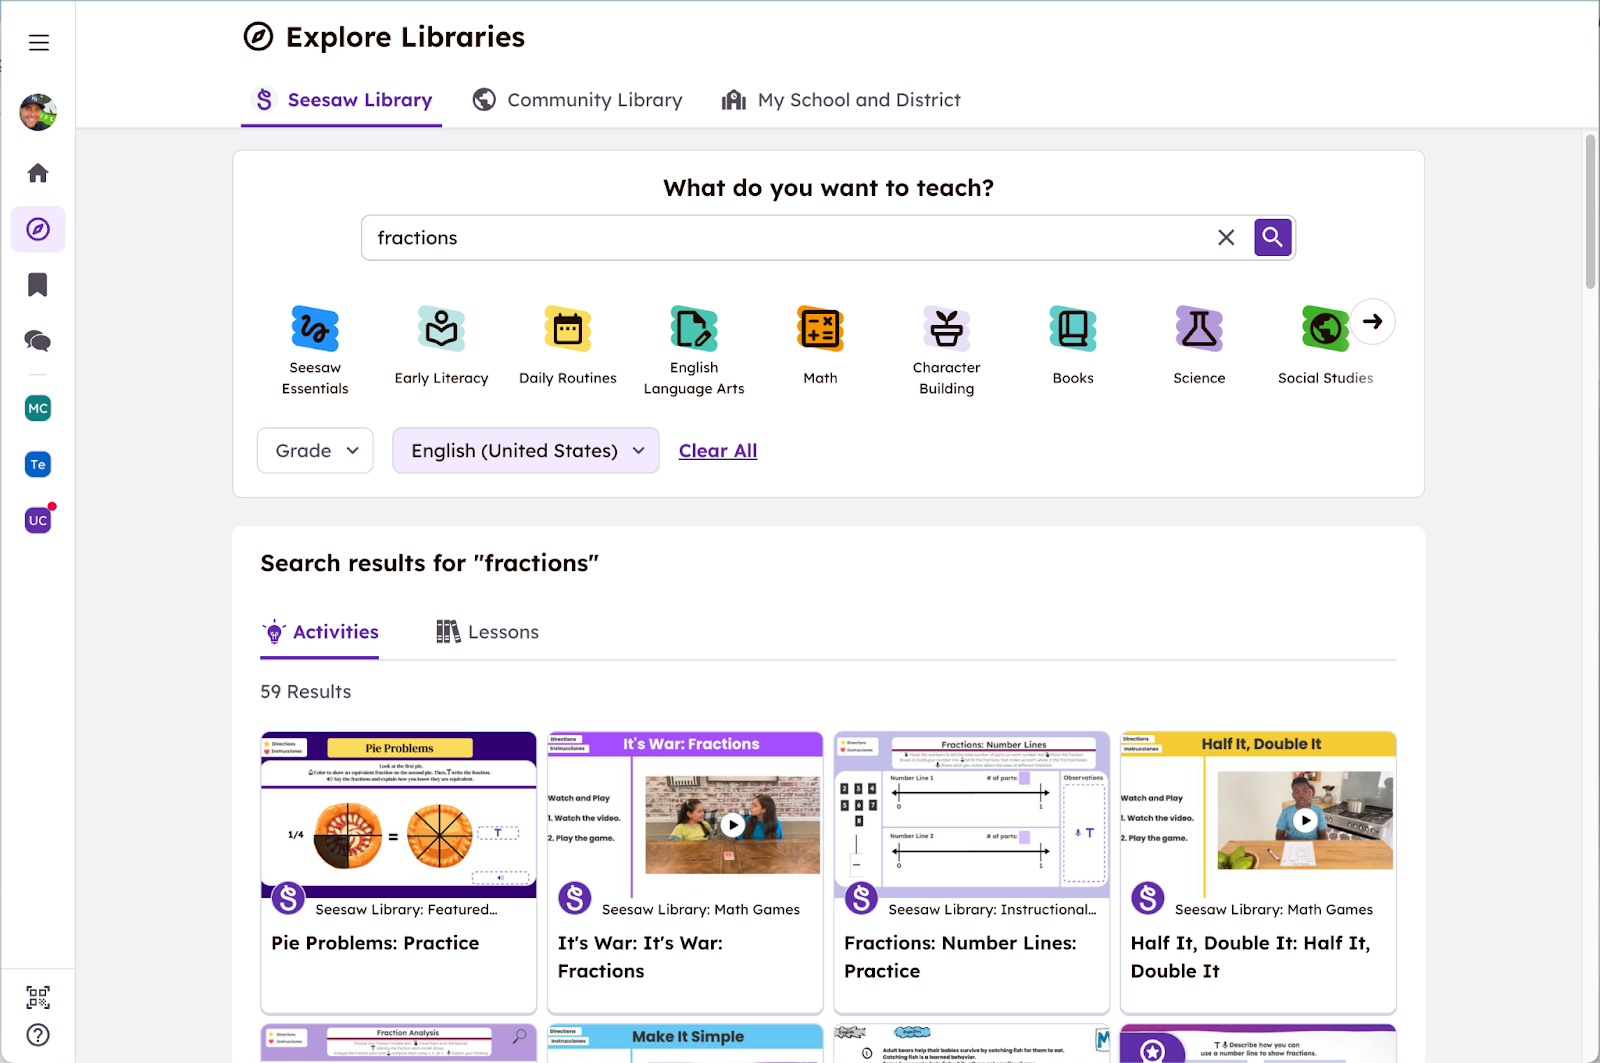Click the purple search magnifier button
This screenshot has width=1600, height=1063.
1272,237
